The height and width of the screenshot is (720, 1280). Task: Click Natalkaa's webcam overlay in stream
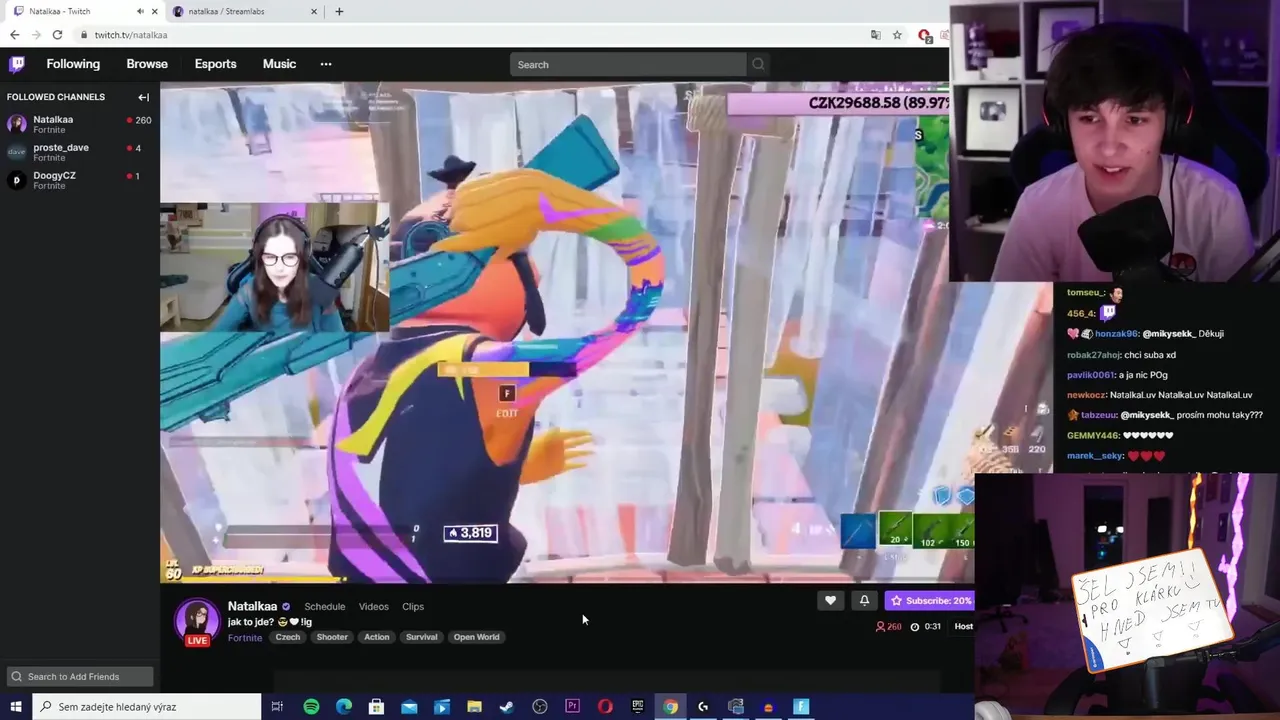274,267
